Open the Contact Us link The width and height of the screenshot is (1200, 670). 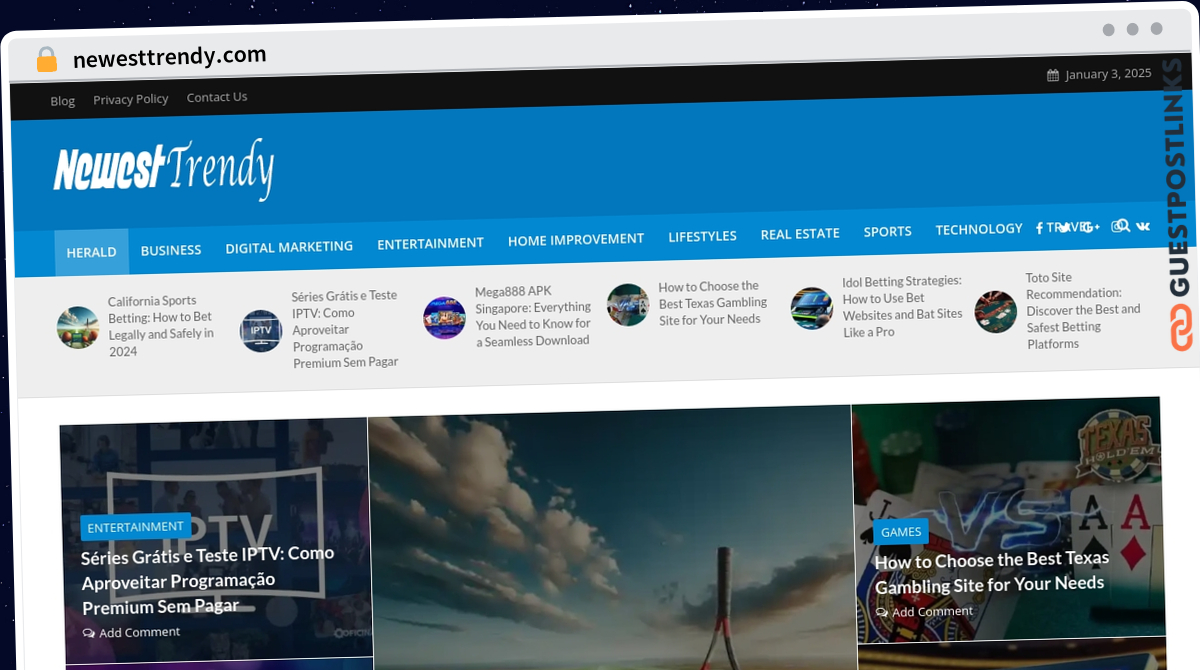[217, 97]
